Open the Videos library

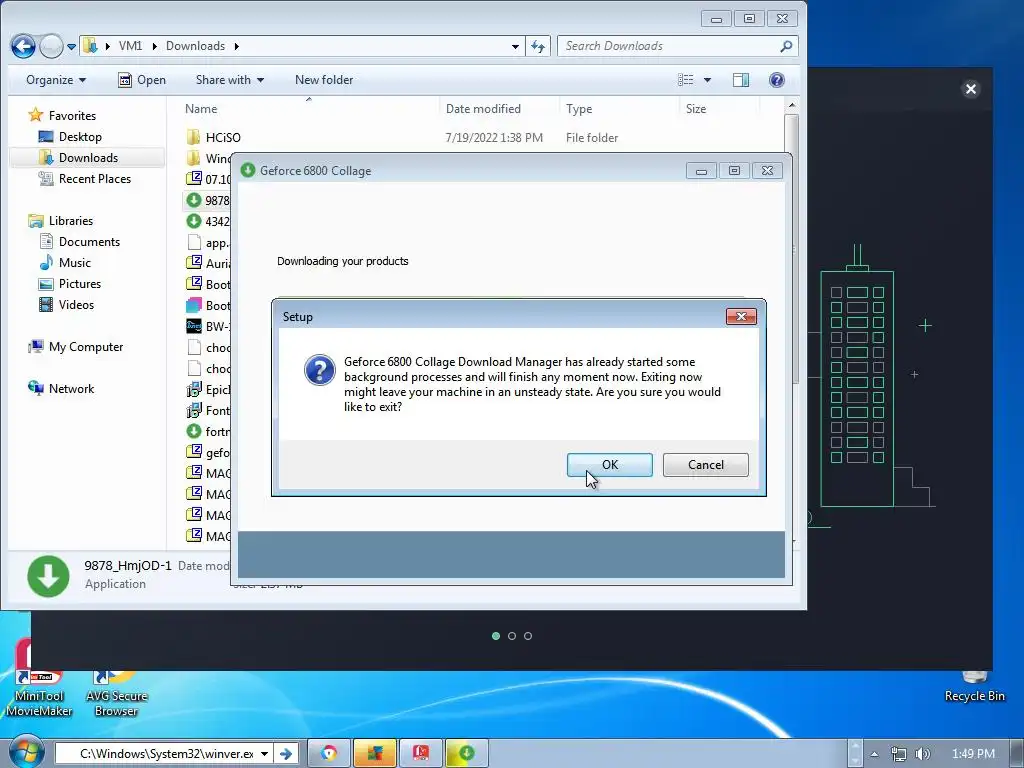(x=76, y=304)
